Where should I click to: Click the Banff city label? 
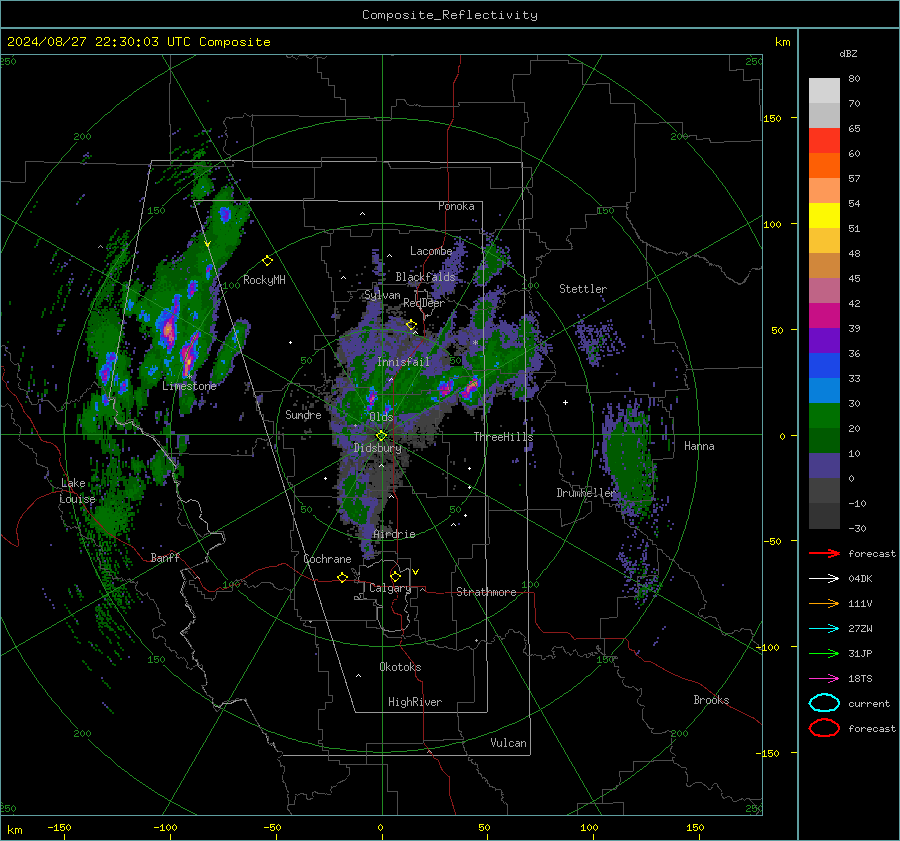point(165,557)
